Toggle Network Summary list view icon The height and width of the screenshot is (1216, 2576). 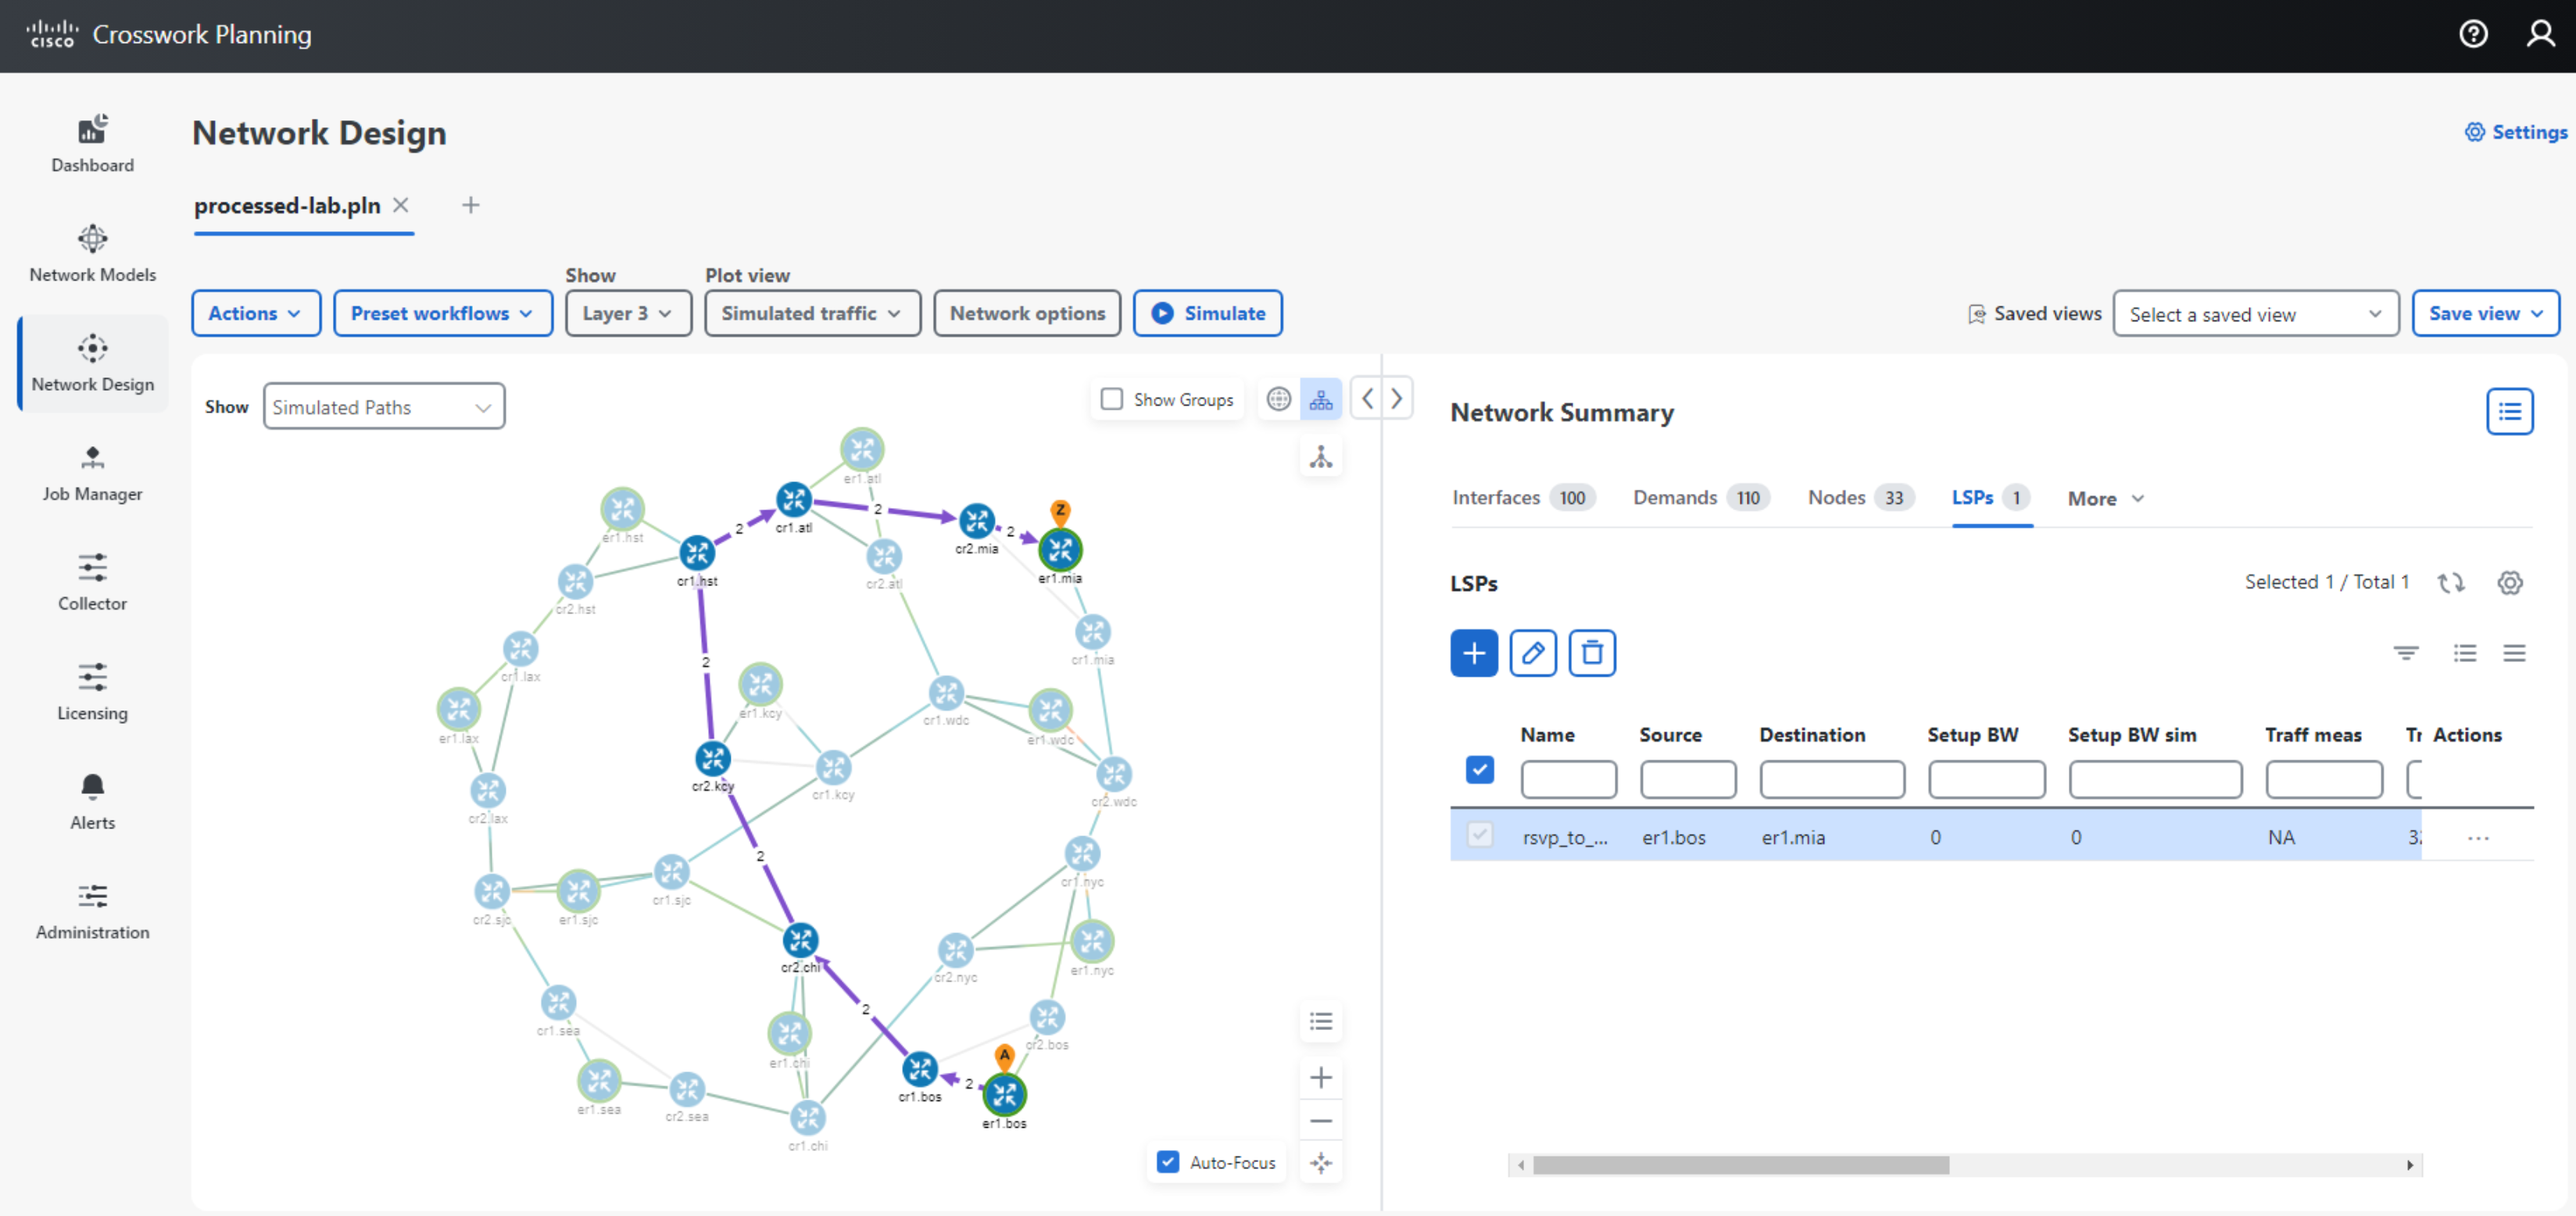point(2509,411)
